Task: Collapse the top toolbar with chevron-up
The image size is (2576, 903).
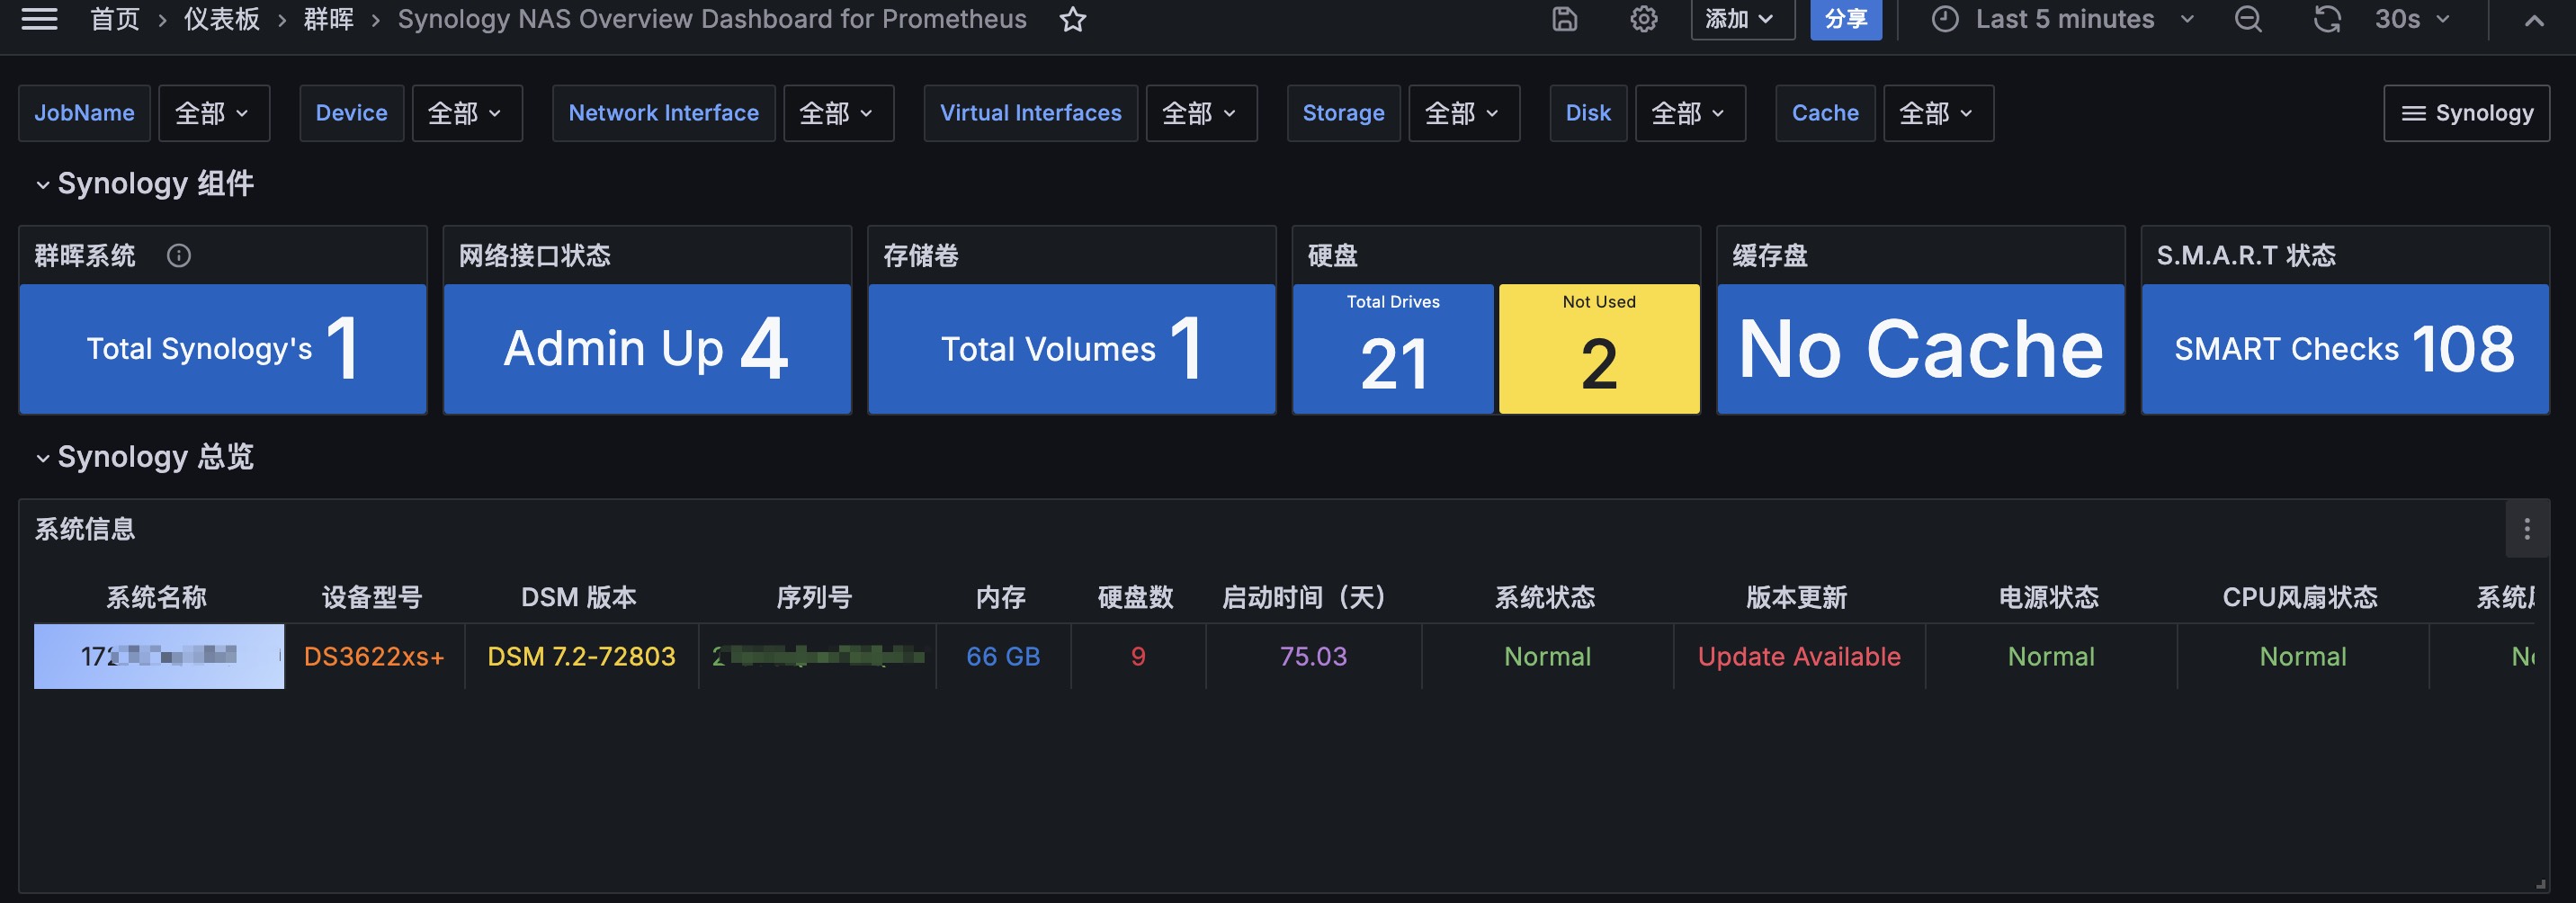Action: pos(2533,19)
